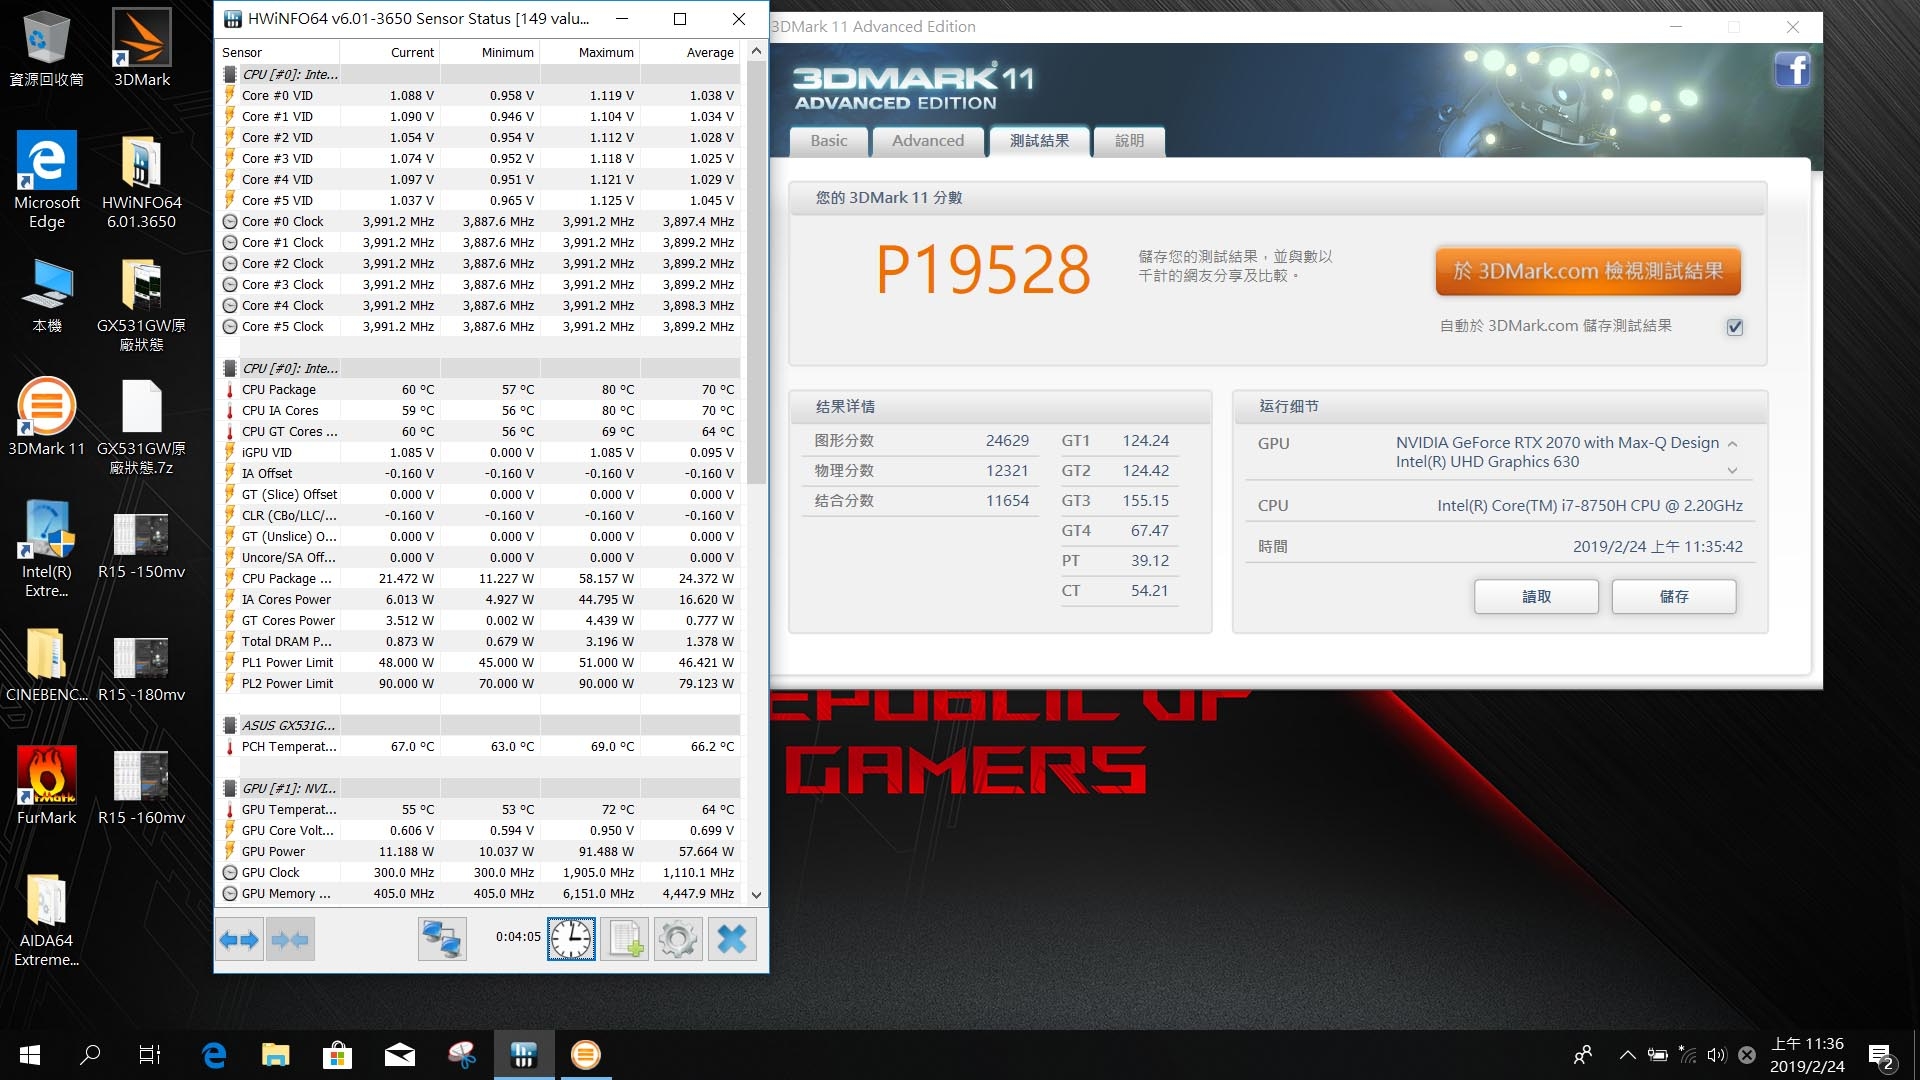Switch to the Basic tab

coord(828,141)
